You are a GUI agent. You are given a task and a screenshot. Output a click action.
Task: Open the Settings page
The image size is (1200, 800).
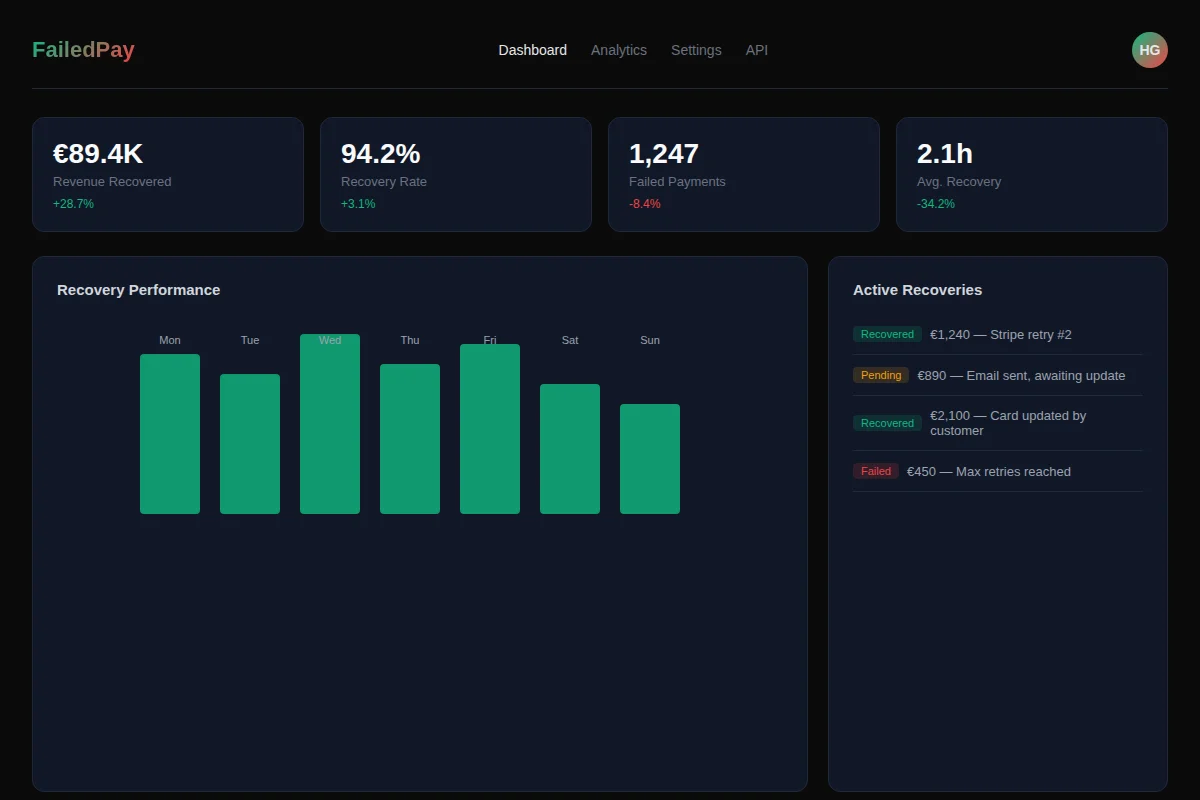tap(695, 50)
